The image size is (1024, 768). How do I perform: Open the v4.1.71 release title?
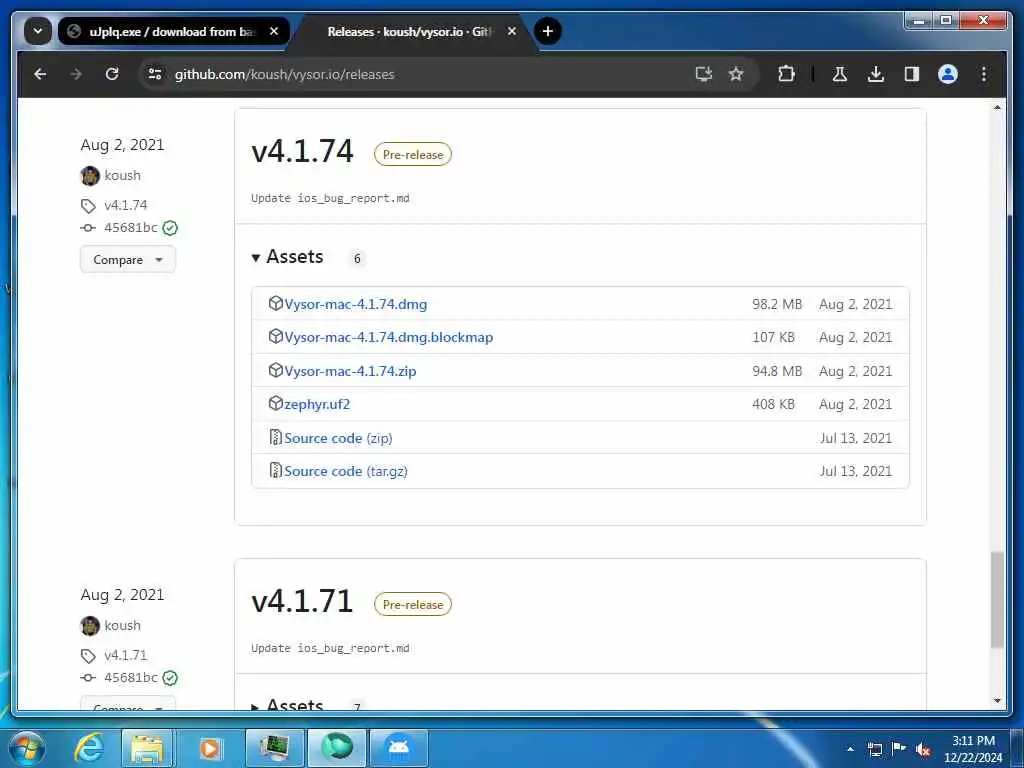click(x=302, y=601)
